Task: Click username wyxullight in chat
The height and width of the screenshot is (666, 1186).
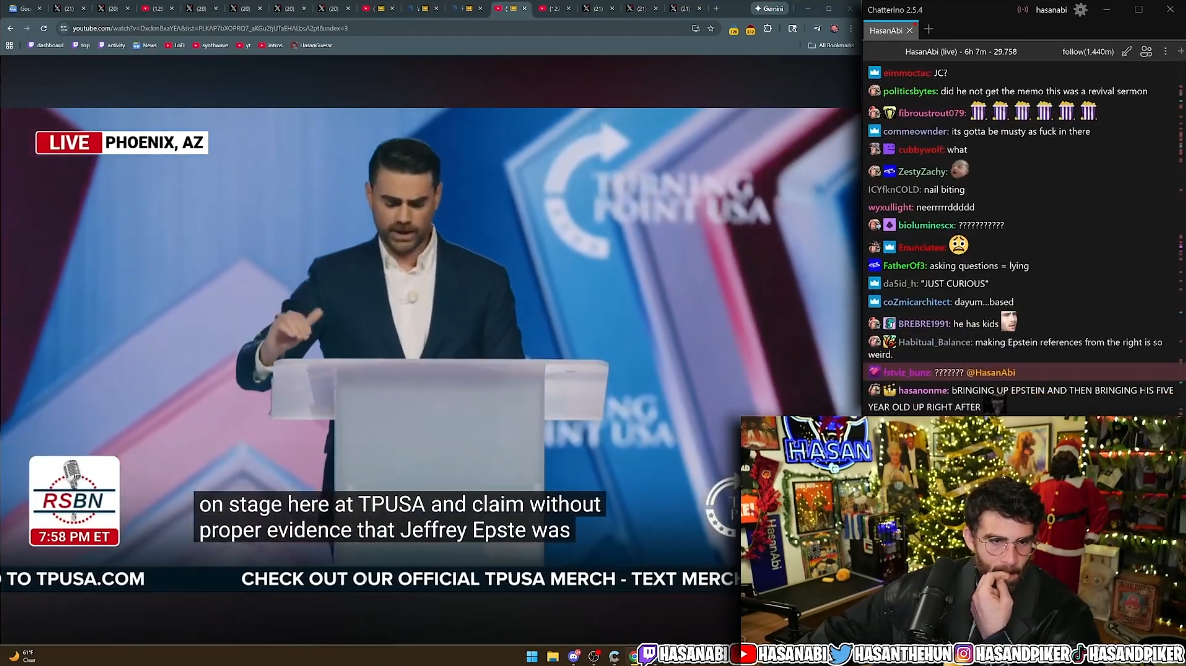Action: click(890, 207)
